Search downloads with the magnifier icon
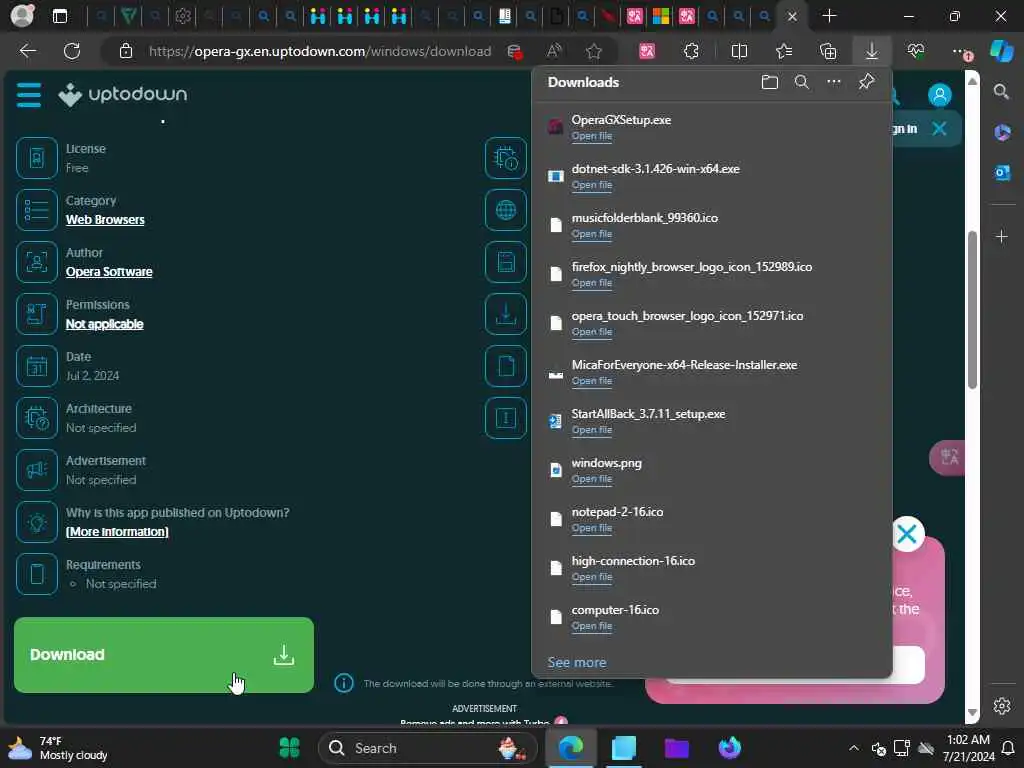The height and width of the screenshot is (768, 1024). [802, 82]
